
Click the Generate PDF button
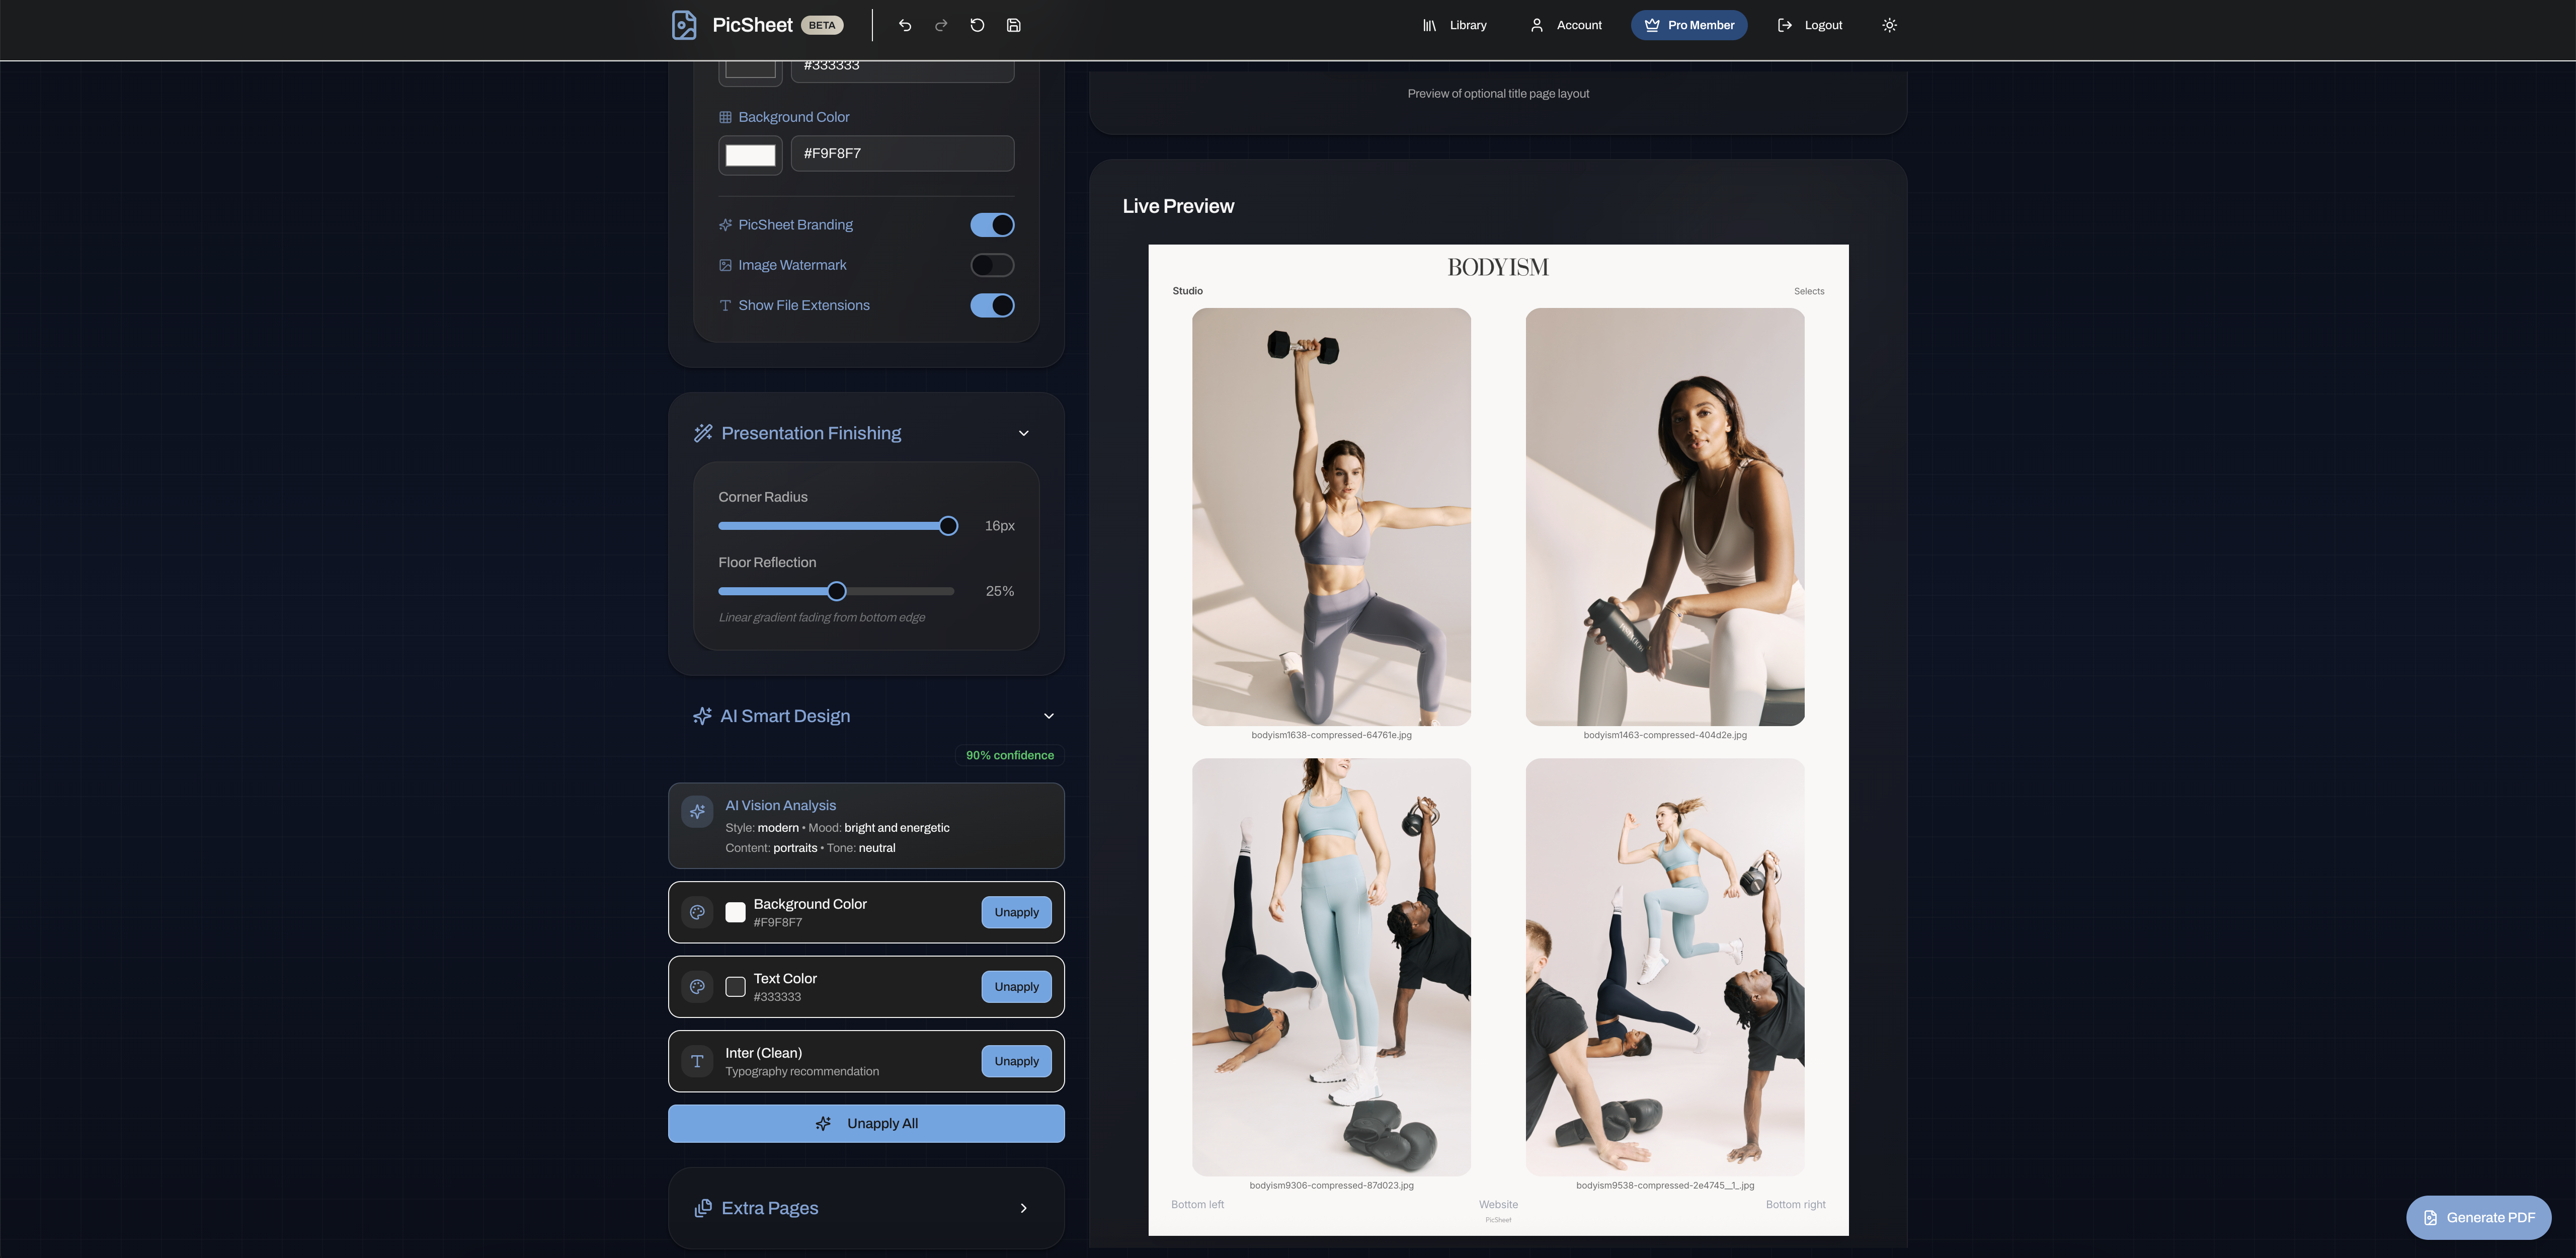coord(2478,1218)
